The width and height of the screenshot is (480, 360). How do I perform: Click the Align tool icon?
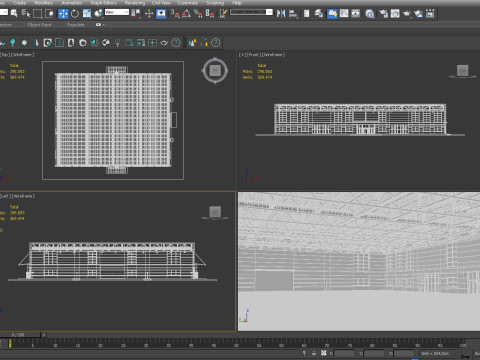click(293, 14)
